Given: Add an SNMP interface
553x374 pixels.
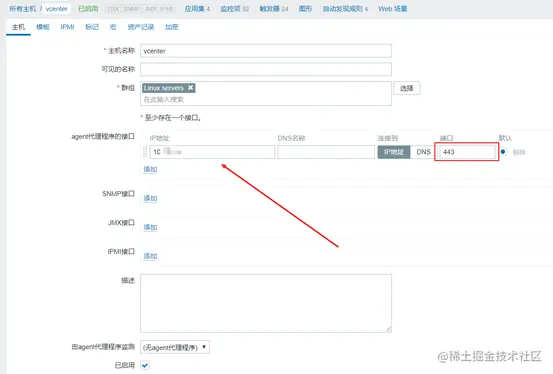Looking at the screenshot, I should click(x=150, y=198).
